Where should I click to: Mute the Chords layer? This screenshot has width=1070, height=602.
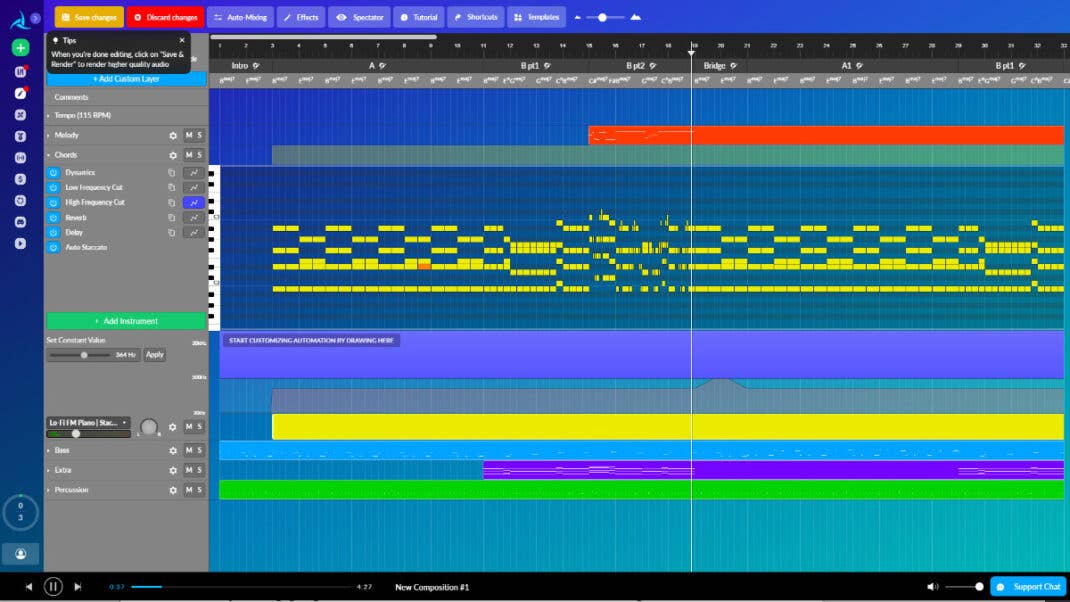(189, 155)
